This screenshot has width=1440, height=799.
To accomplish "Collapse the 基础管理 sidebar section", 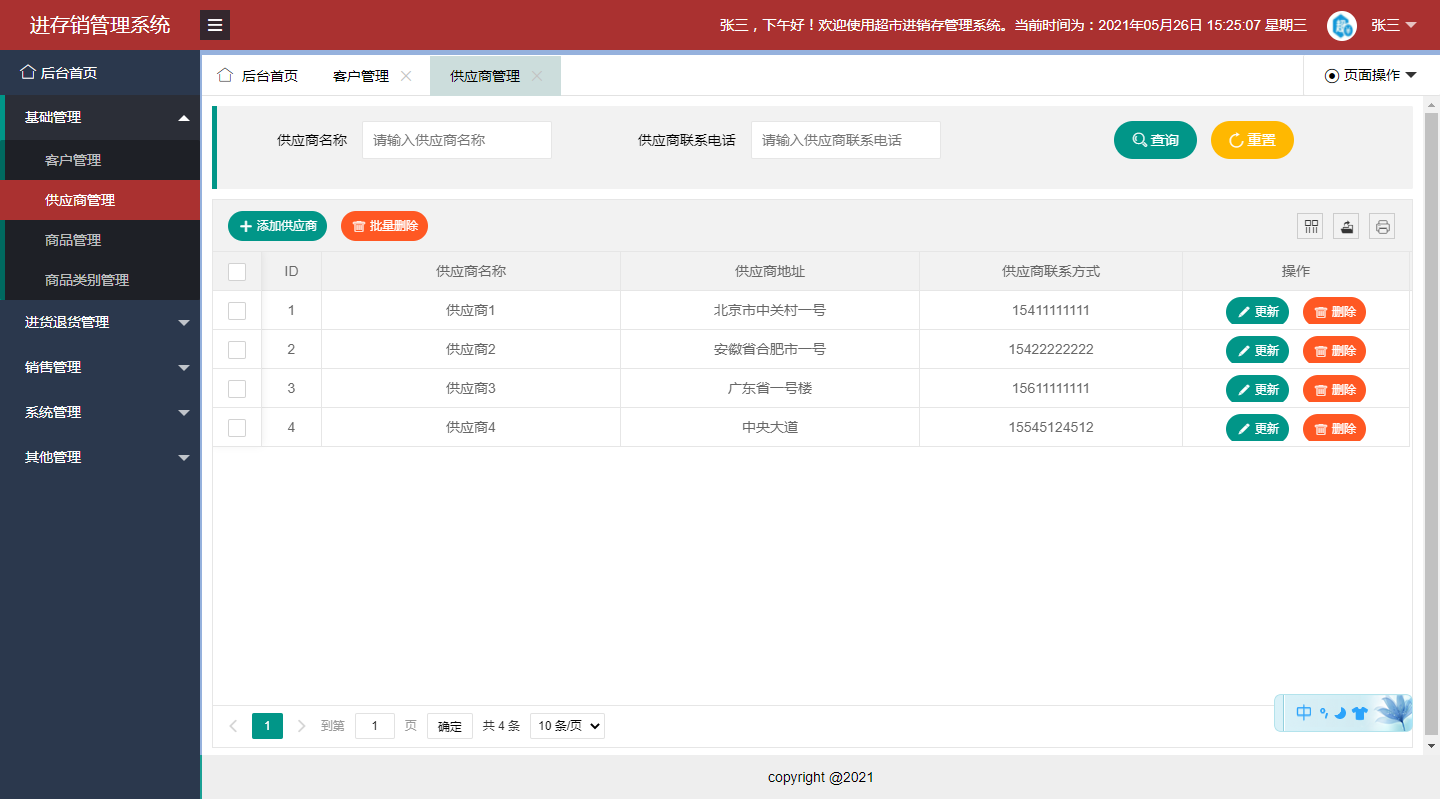I will [x=102, y=117].
